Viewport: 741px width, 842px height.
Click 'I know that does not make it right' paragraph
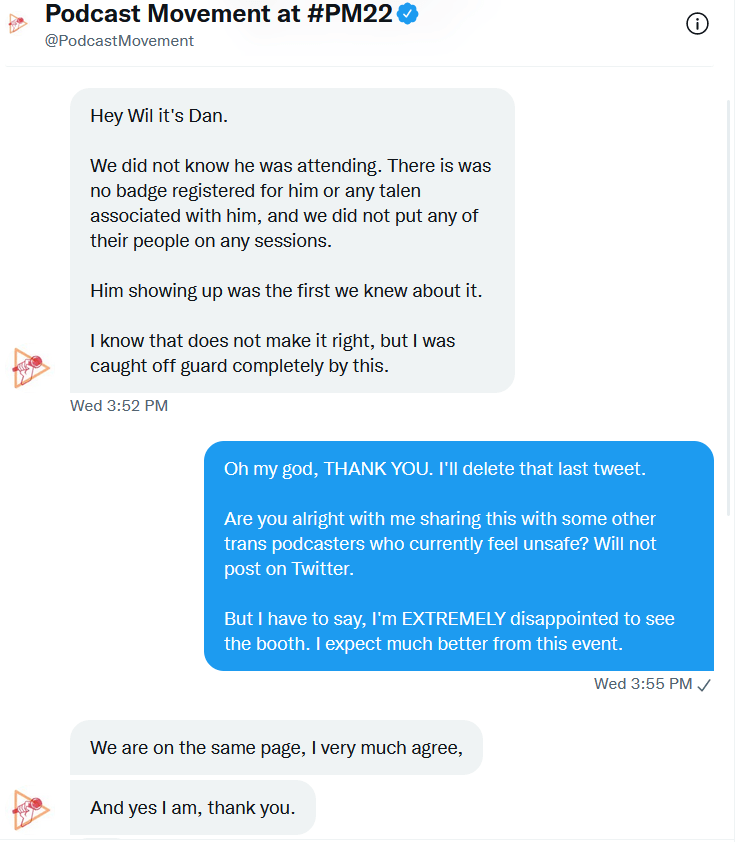(272, 353)
